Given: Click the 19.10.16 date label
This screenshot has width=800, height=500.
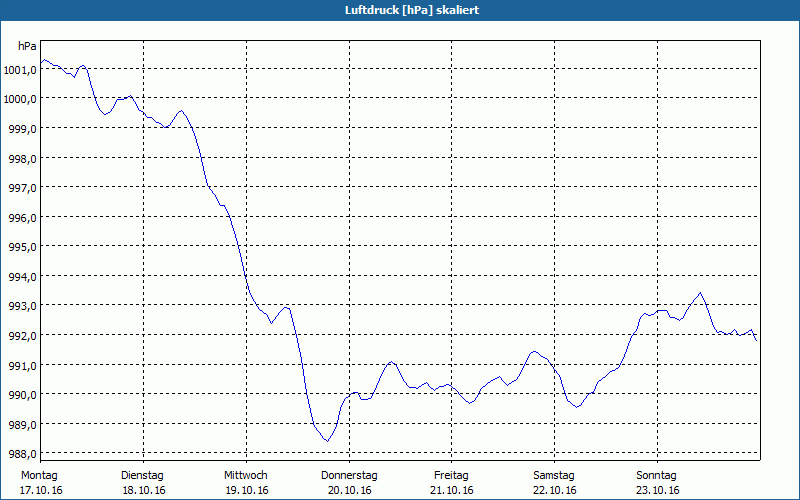Looking at the screenshot, I should (247, 490).
